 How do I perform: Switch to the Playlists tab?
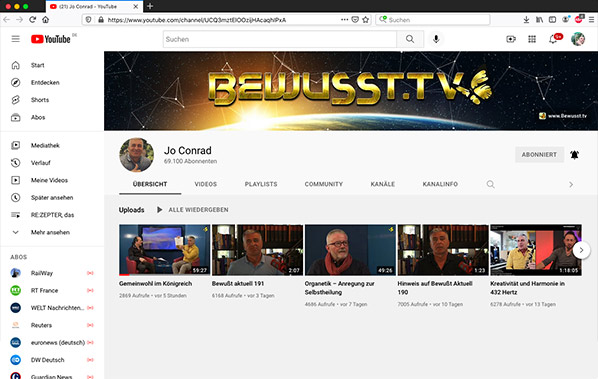261,184
